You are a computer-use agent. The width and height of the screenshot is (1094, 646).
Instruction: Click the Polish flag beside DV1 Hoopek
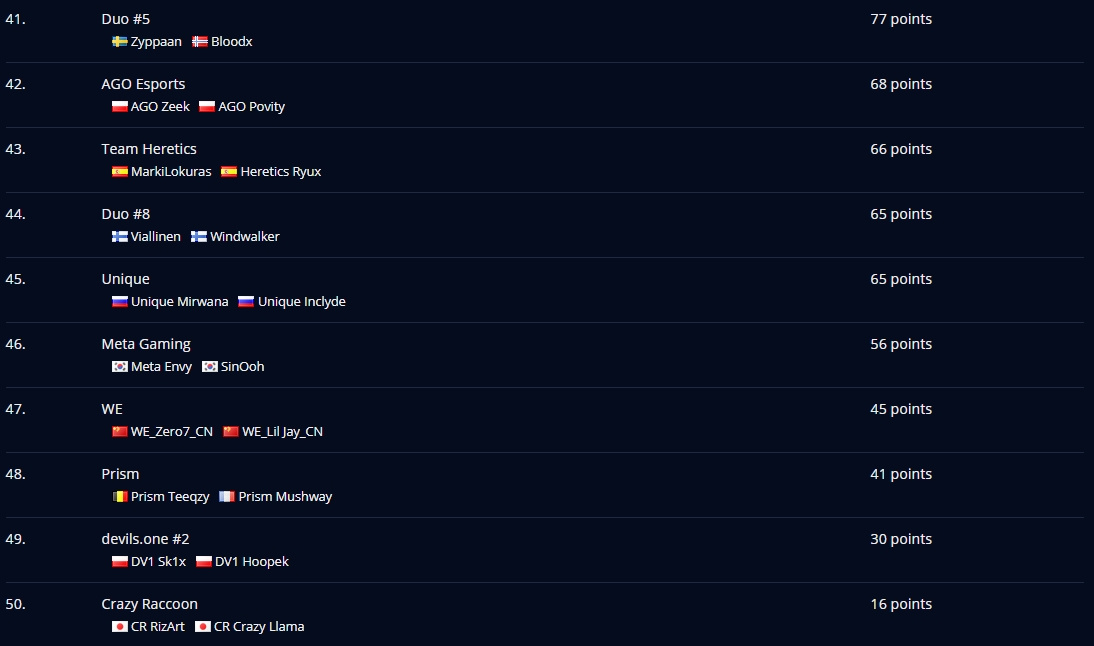coord(204,562)
